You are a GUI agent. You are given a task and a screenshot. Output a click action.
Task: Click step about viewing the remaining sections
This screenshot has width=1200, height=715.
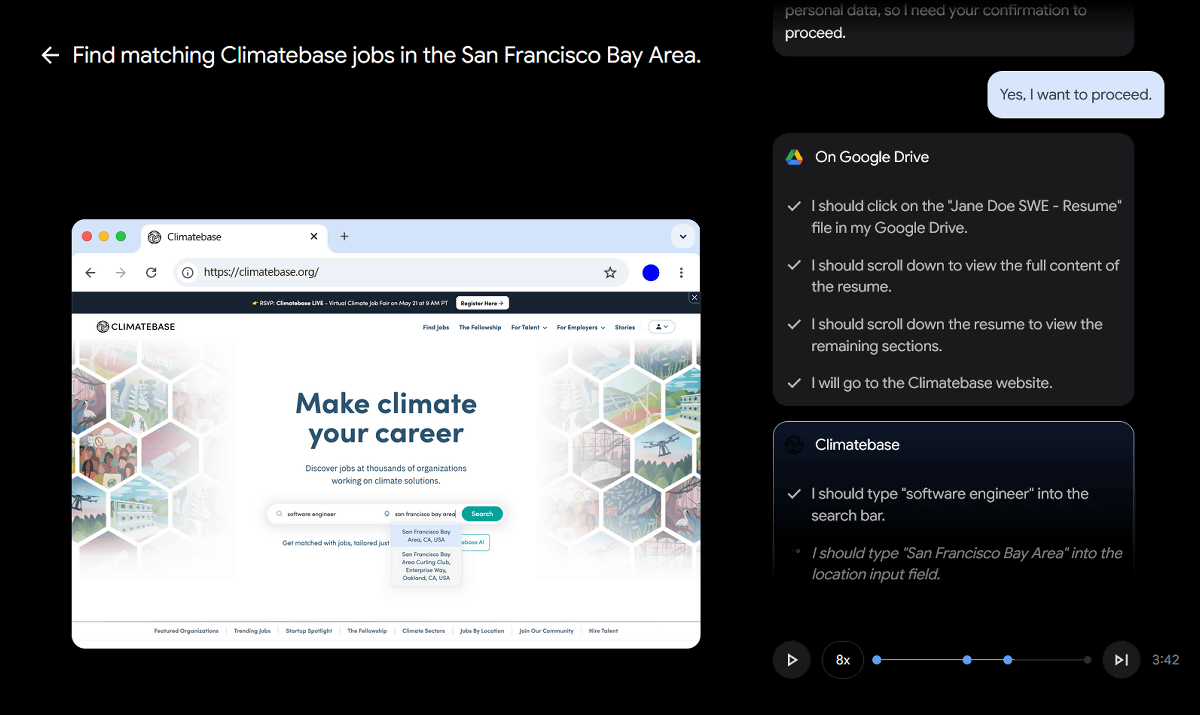957,335
